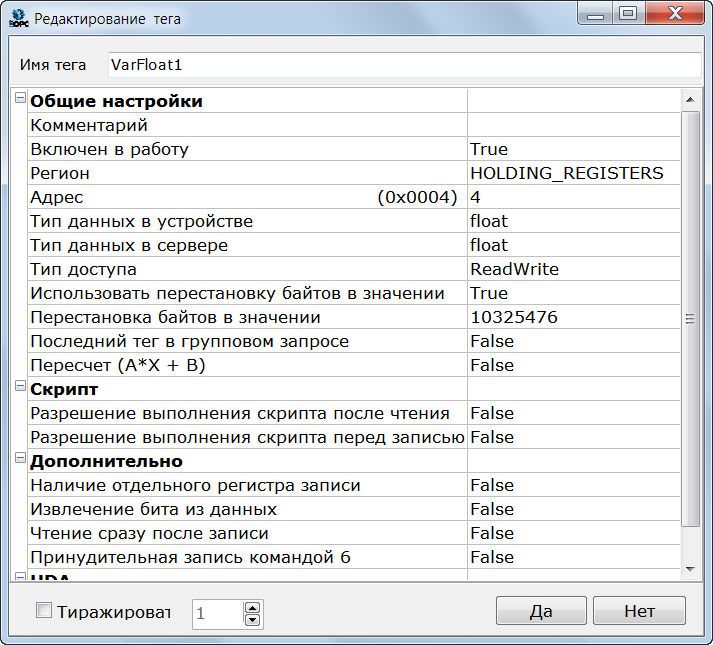The image size is (713, 645).
Task: Click the scrollbar up arrow in property list
Action: 689,100
